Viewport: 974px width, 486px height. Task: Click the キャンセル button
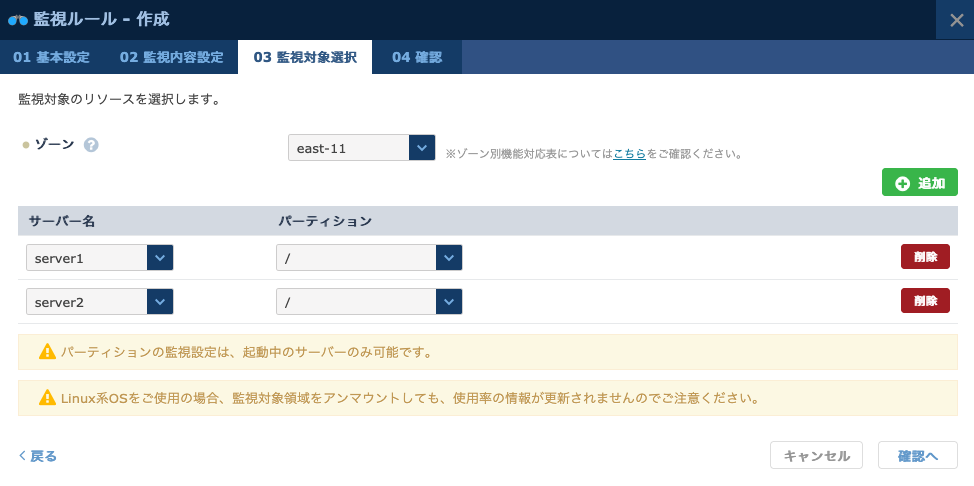[816, 456]
